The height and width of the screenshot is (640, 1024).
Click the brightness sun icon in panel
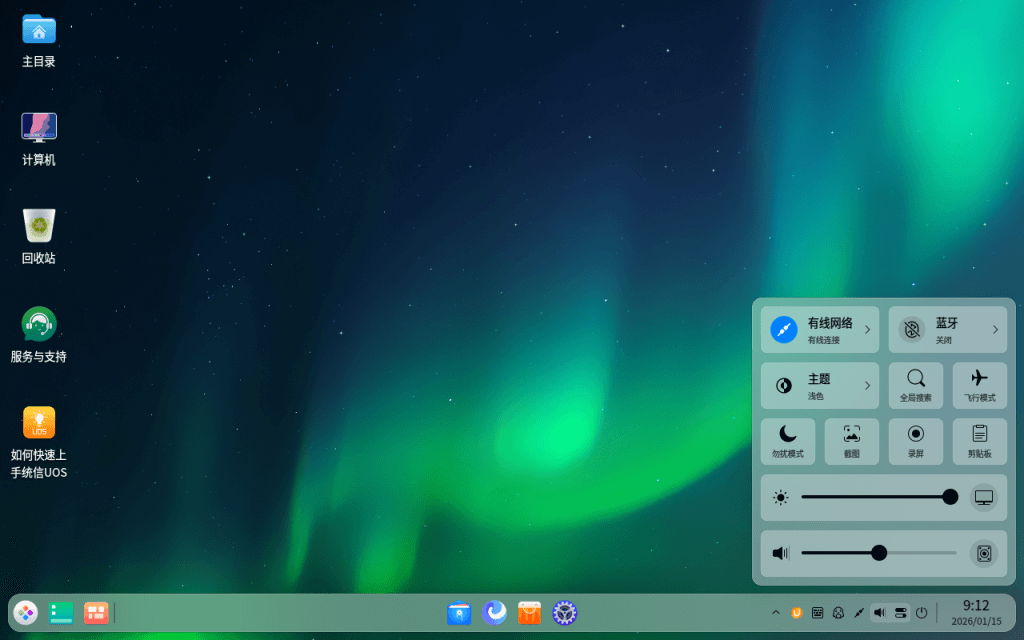pyautogui.click(x=780, y=498)
